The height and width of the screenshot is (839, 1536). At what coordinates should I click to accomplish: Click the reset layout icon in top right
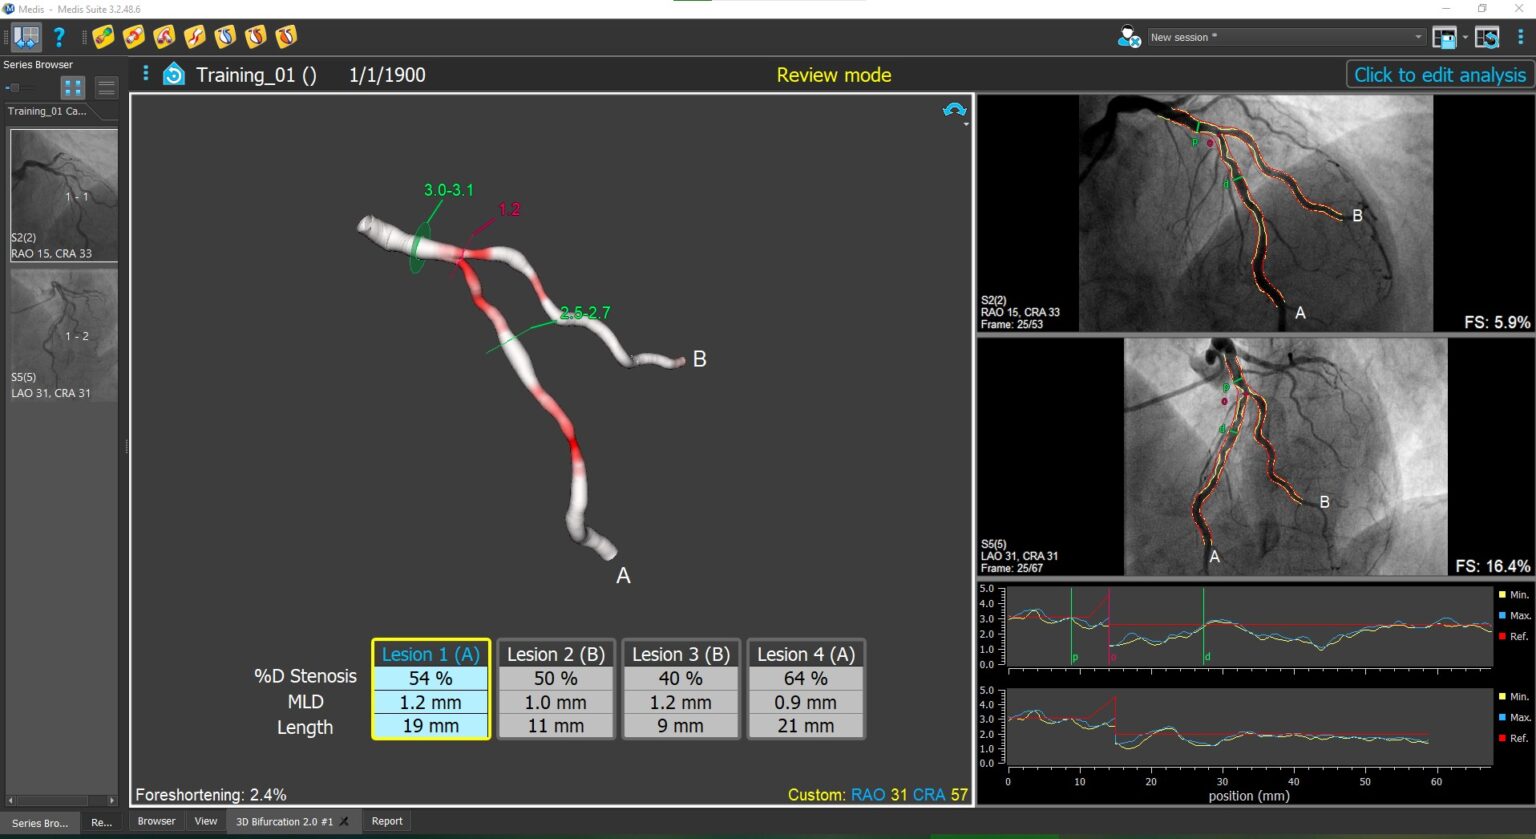1487,38
